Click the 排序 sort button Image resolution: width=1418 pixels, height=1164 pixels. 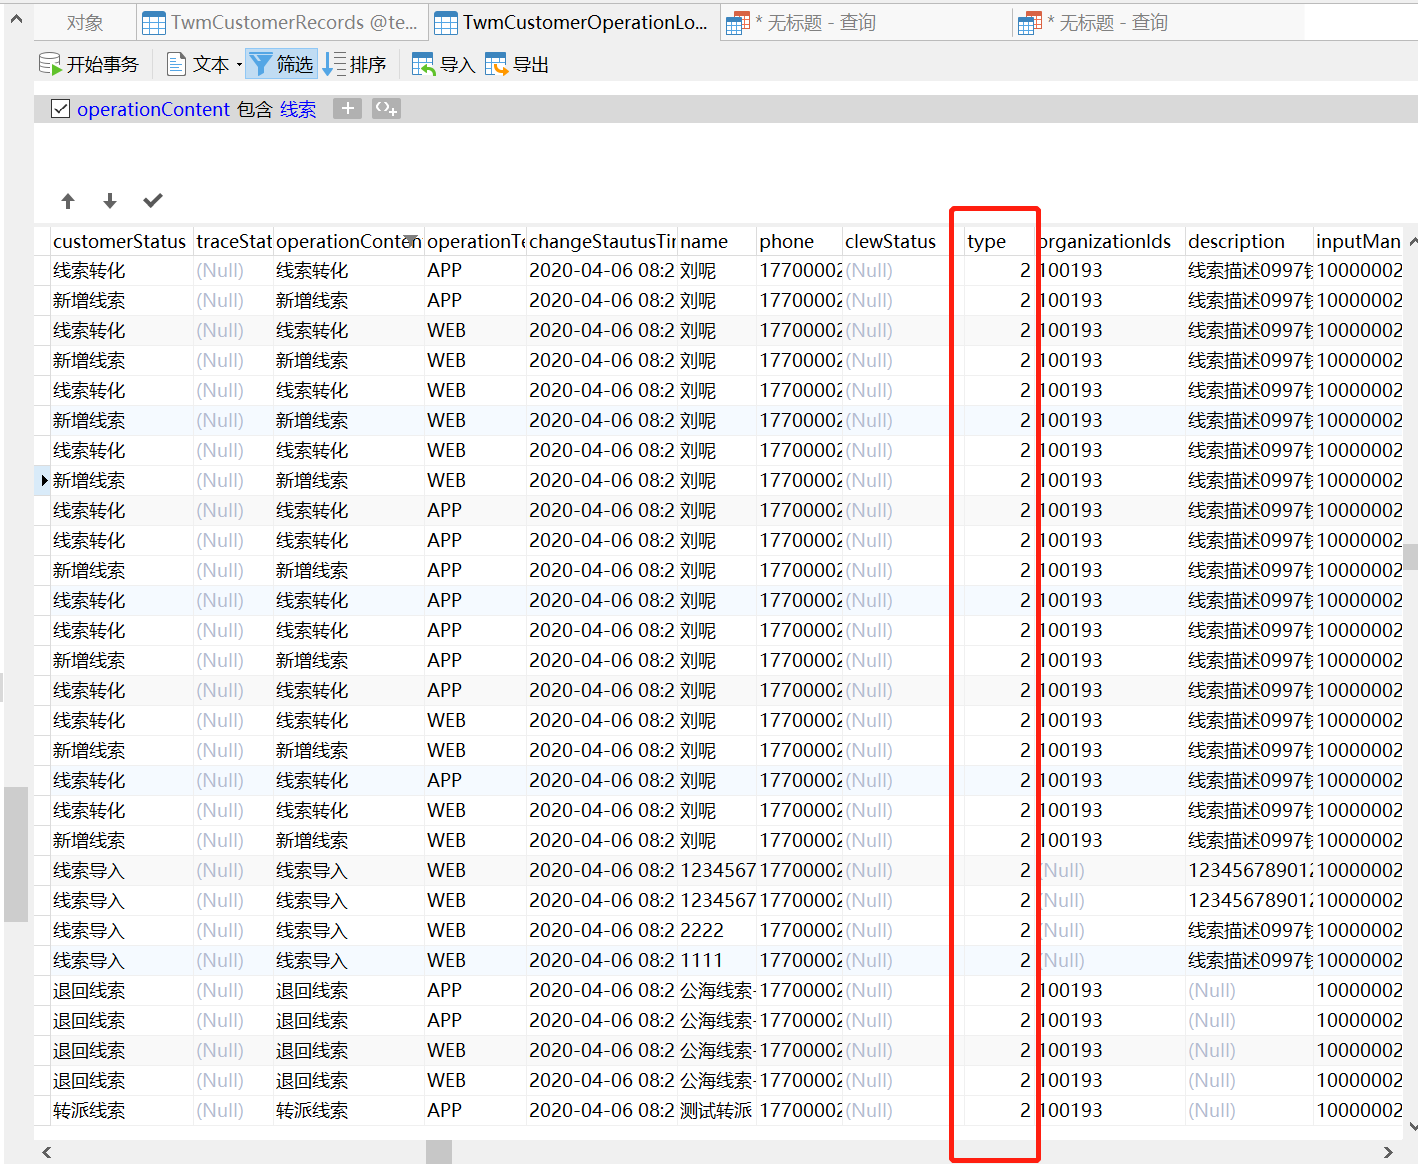click(x=355, y=65)
